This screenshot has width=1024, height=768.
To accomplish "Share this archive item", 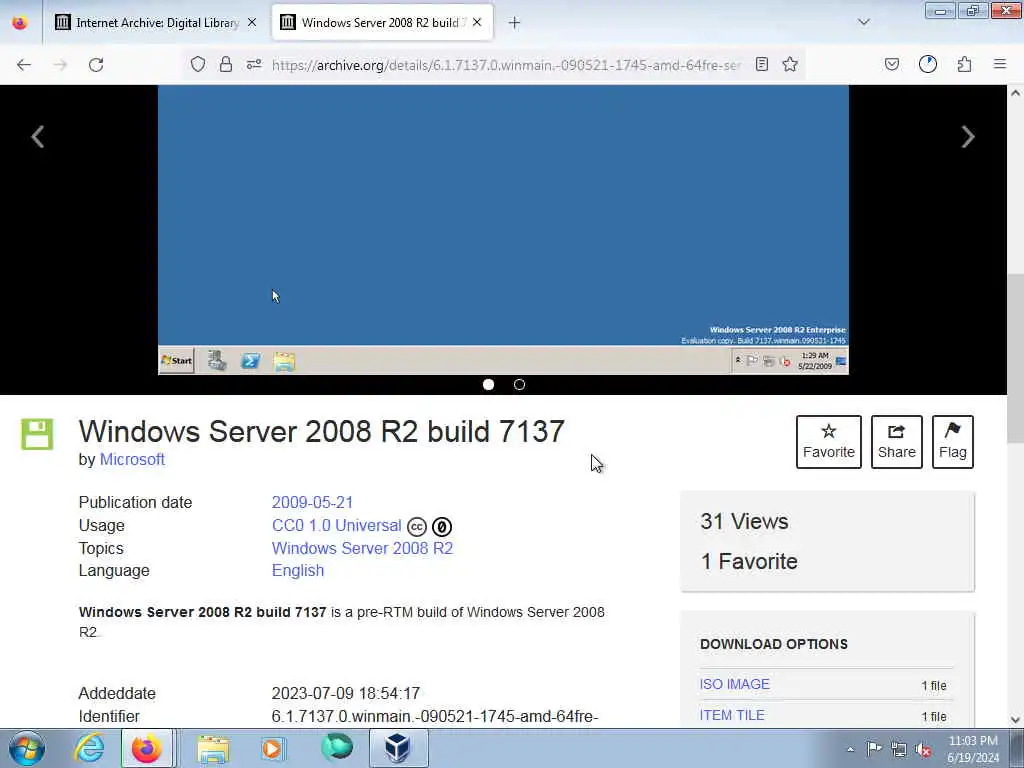I will (x=897, y=442).
